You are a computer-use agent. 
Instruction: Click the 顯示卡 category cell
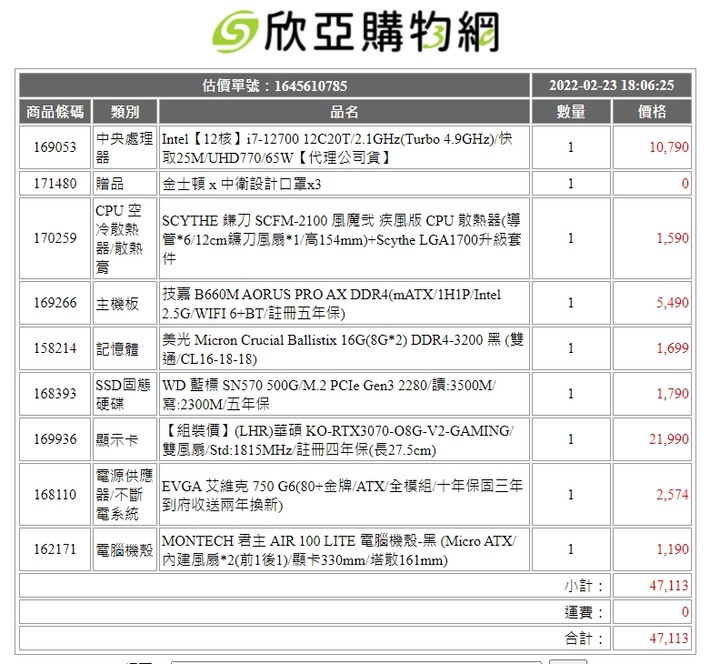(x=125, y=439)
